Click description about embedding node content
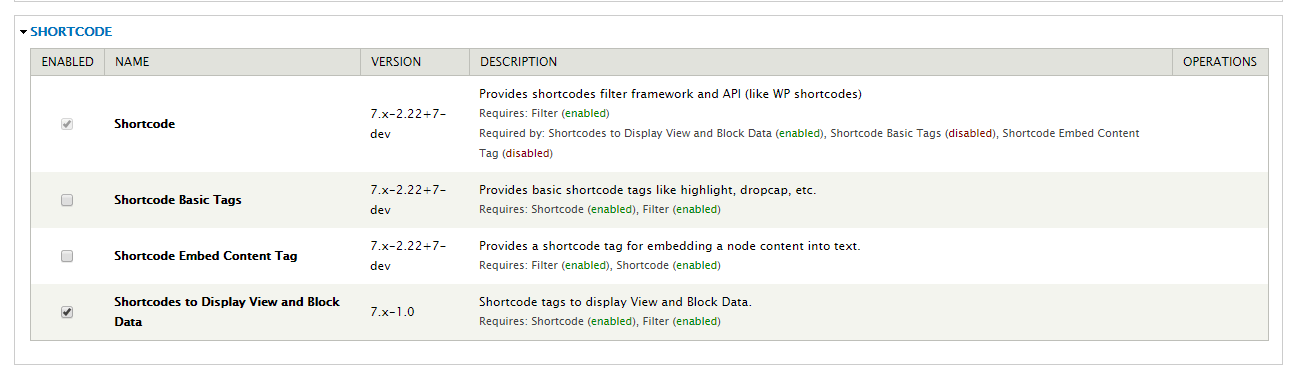 pos(670,246)
